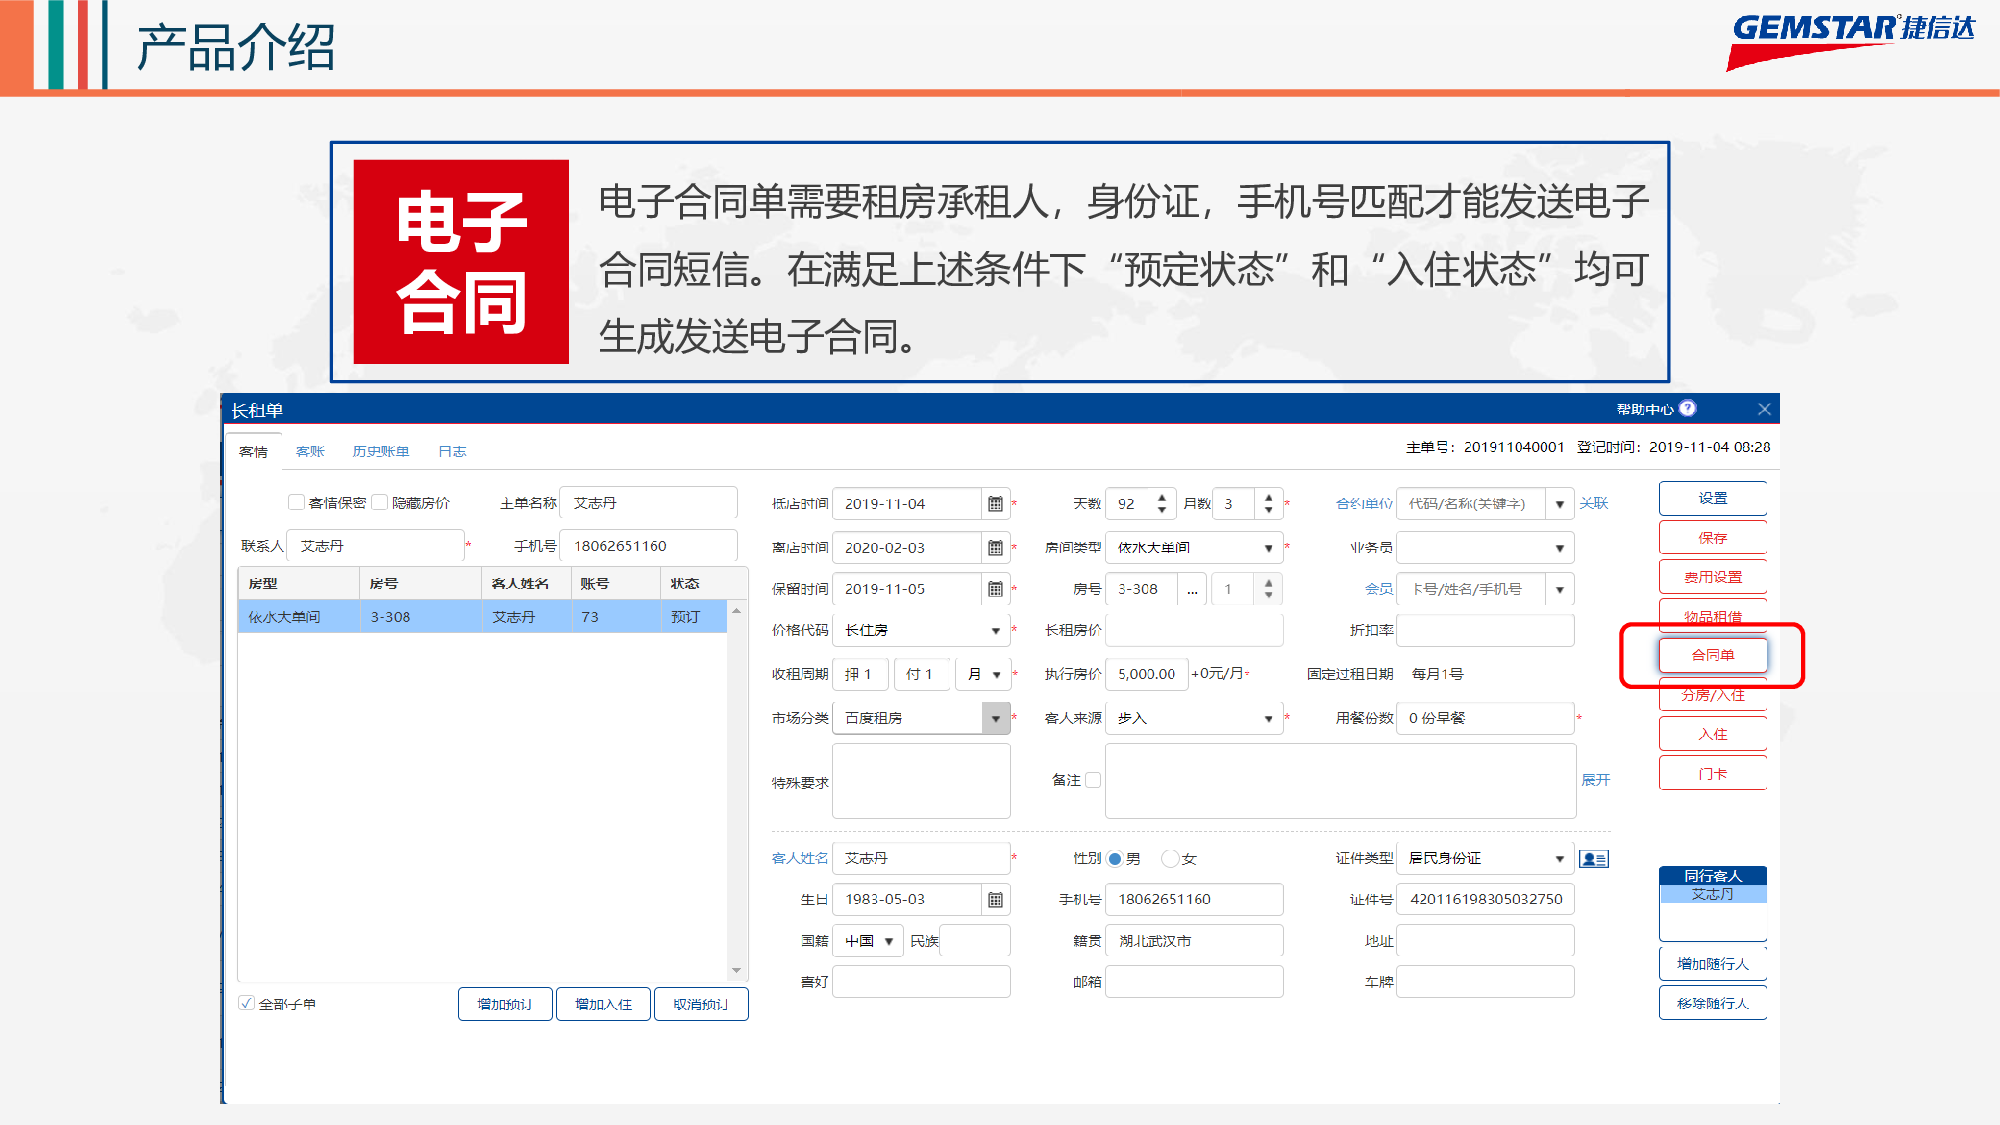The image size is (2000, 1125).
Task: Click the 特殊要求 text area
Action: pos(921,781)
